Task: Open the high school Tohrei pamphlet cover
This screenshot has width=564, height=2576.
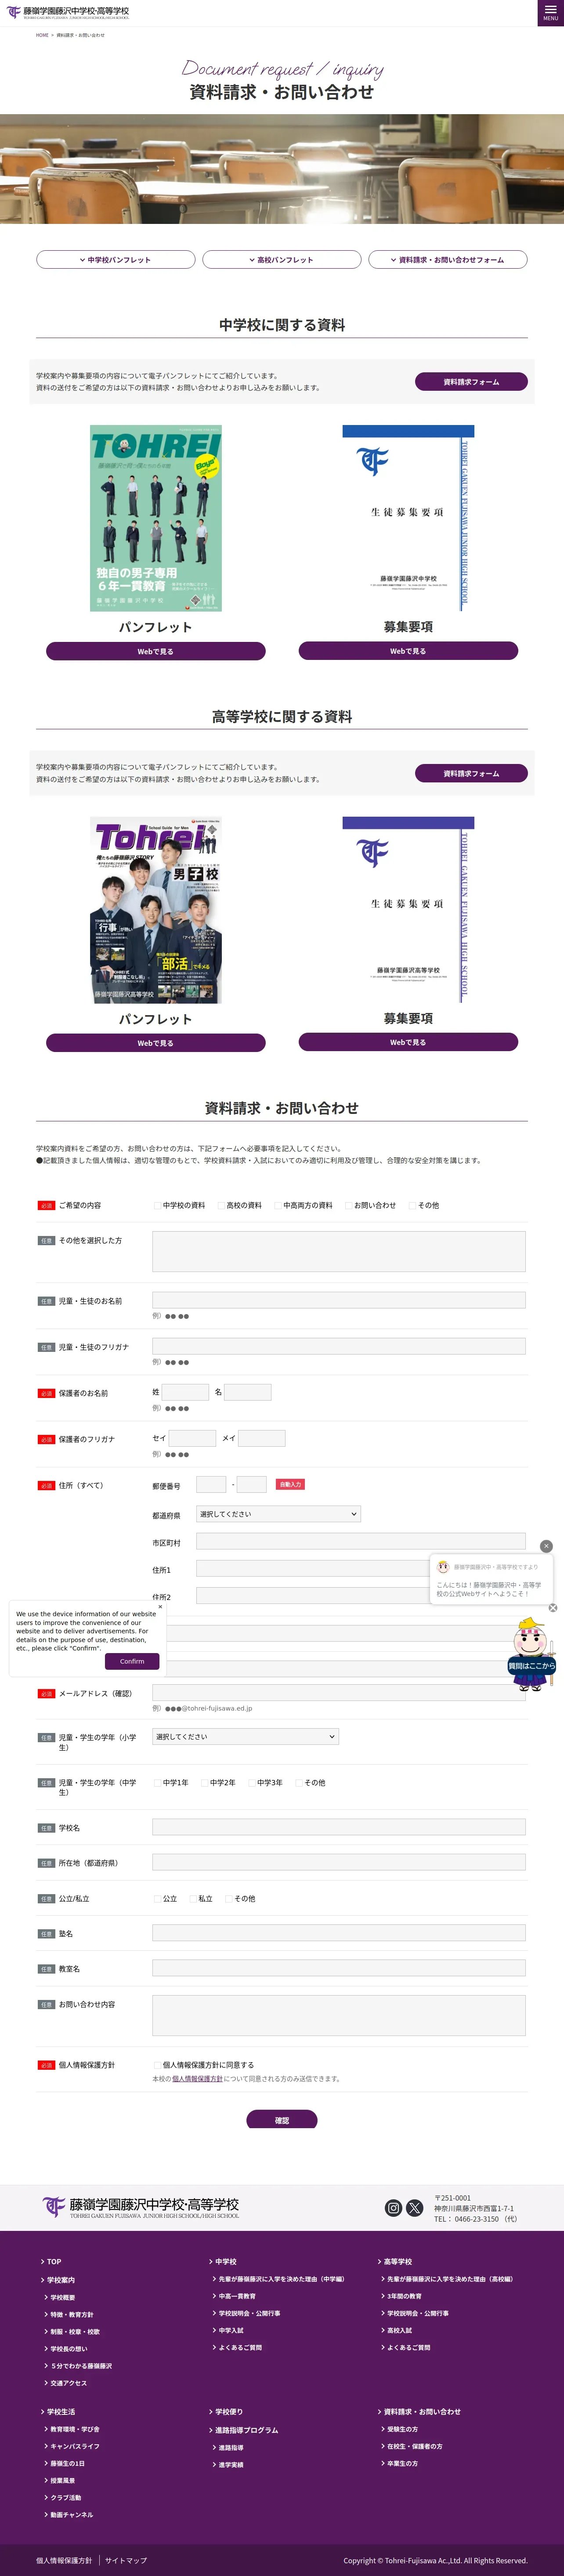Action: click(156, 910)
